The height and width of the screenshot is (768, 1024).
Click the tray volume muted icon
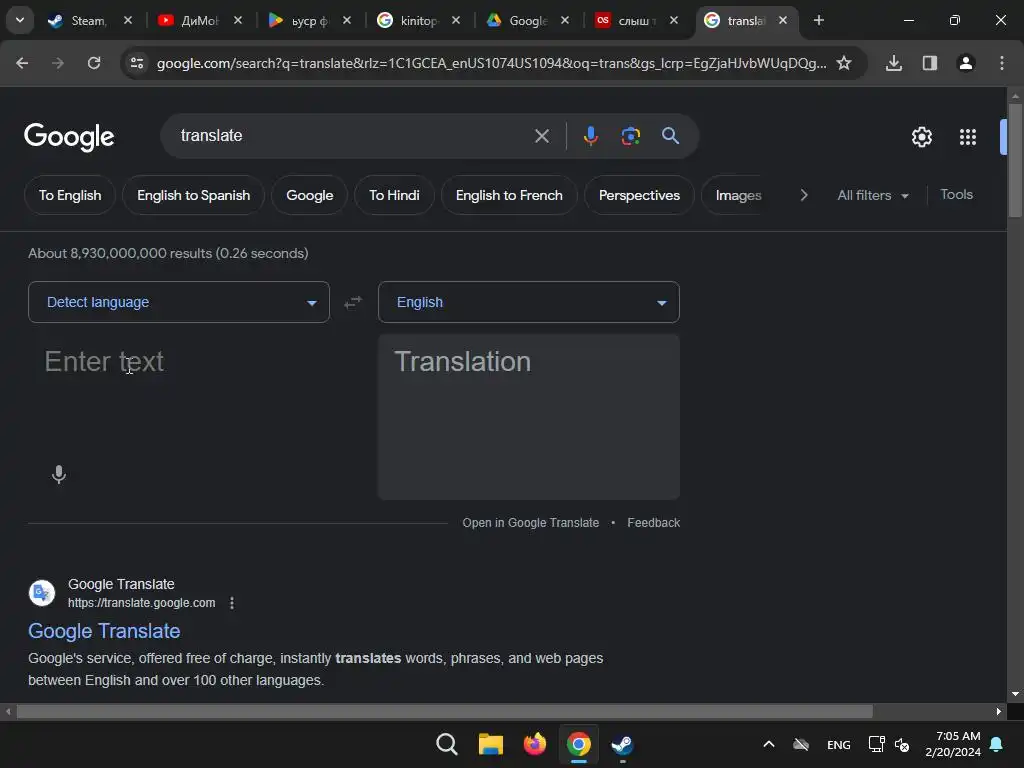tap(902, 744)
